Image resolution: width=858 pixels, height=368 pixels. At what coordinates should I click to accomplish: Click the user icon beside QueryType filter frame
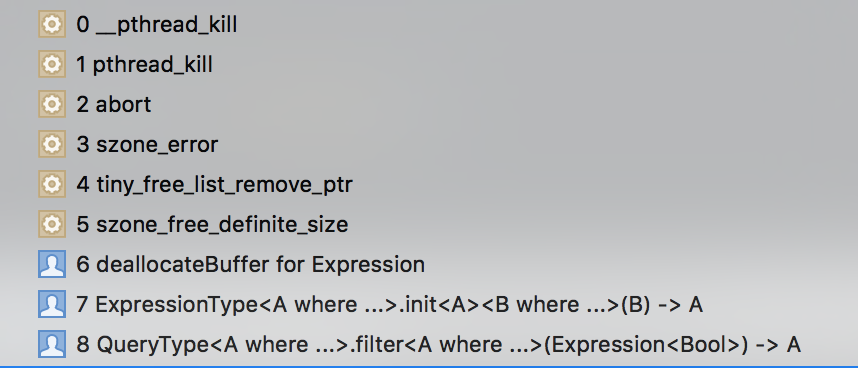[x=52, y=344]
